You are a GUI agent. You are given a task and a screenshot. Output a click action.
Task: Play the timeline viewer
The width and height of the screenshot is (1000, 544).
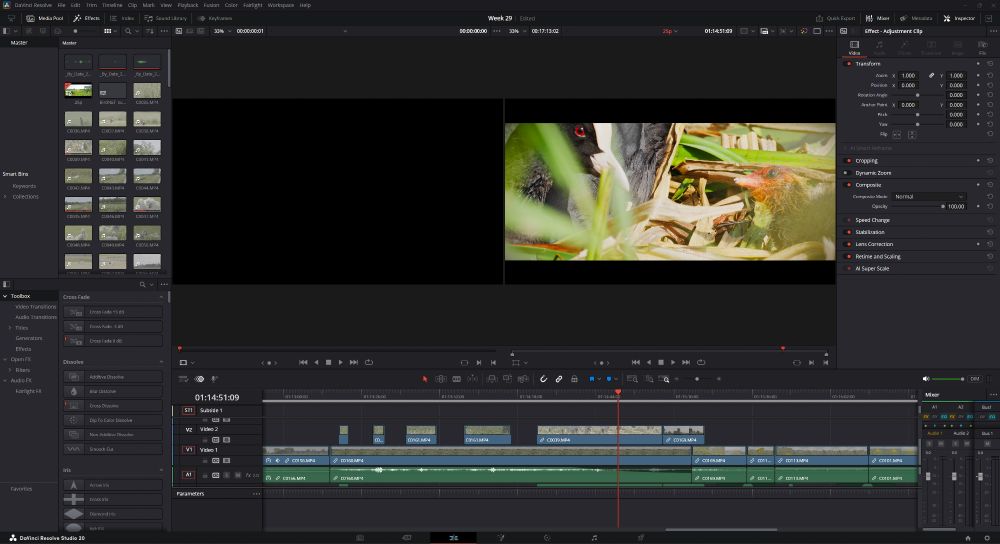(673, 362)
